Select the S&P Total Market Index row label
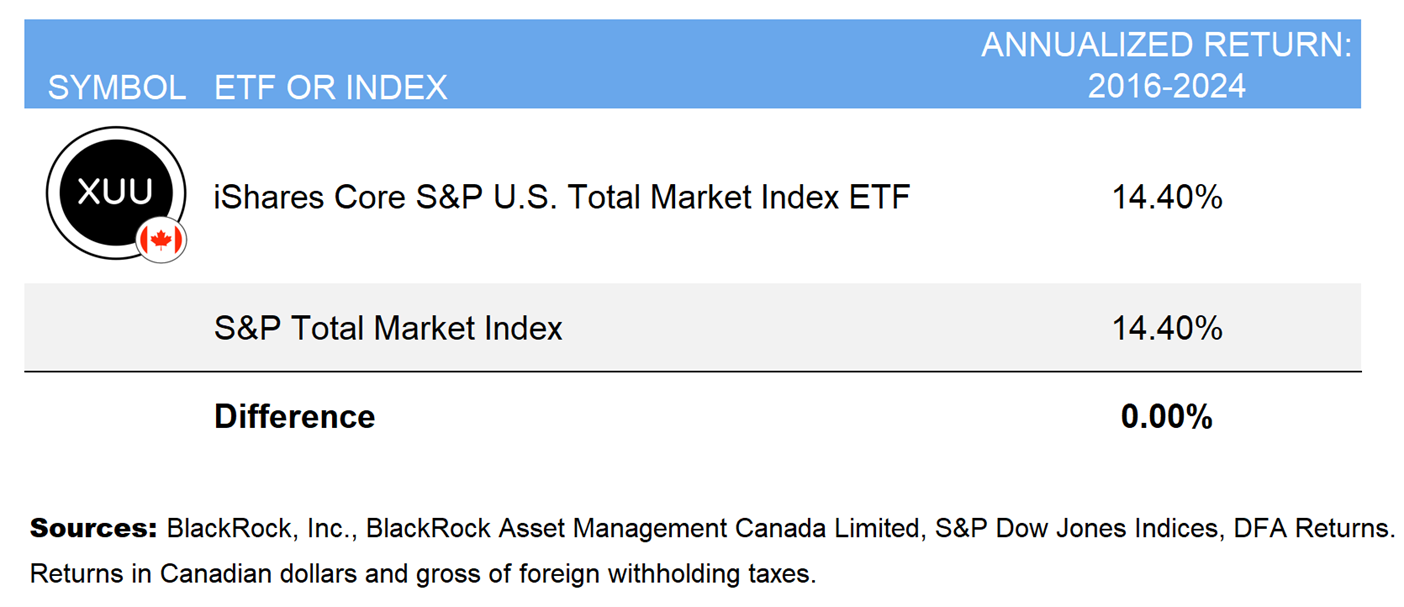This screenshot has height=607, width=1404. (x=388, y=328)
